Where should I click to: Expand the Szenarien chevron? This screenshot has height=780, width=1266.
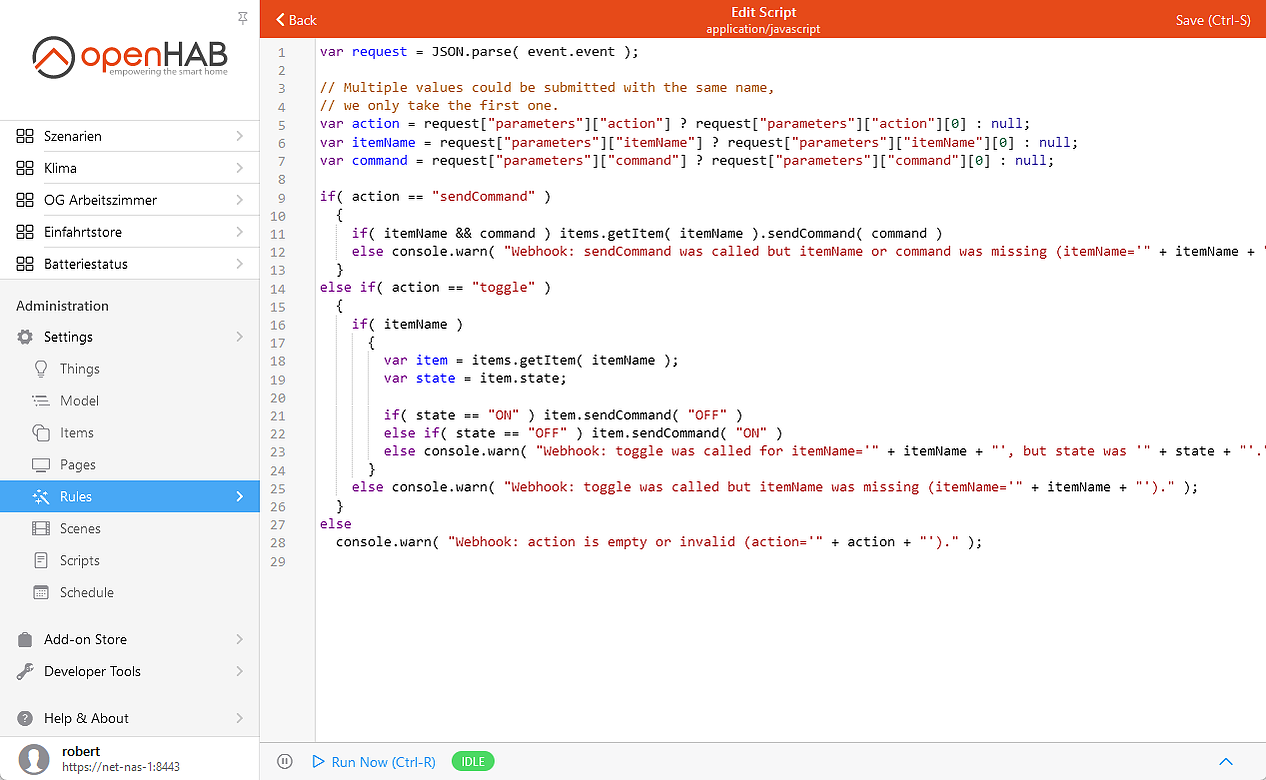pyautogui.click(x=240, y=136)
